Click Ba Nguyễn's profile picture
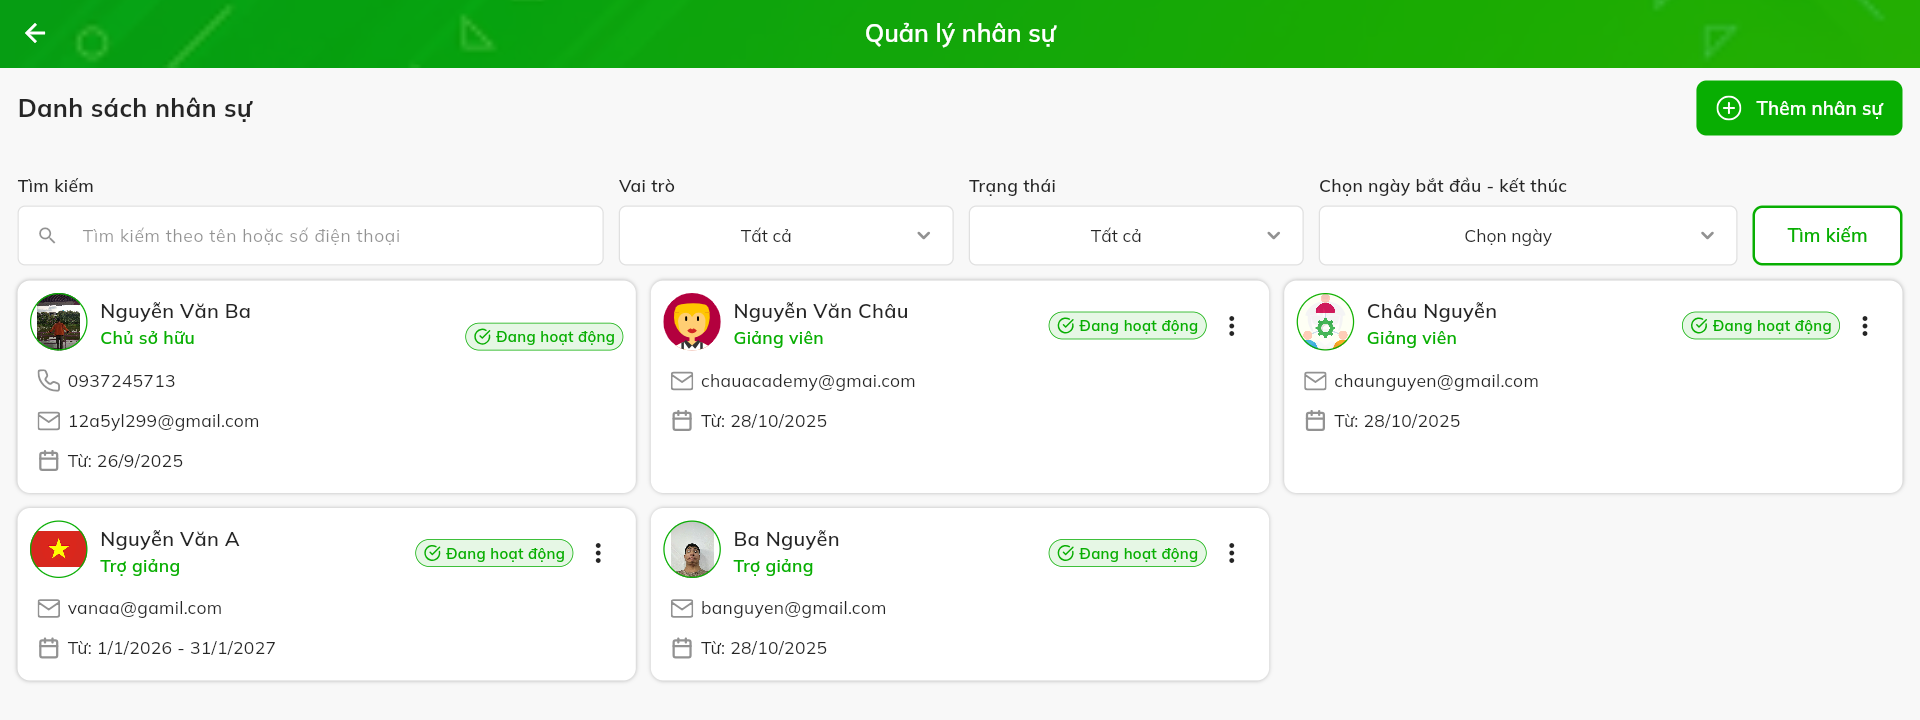This screenshot has height=720, width=1920. (692, 549)
